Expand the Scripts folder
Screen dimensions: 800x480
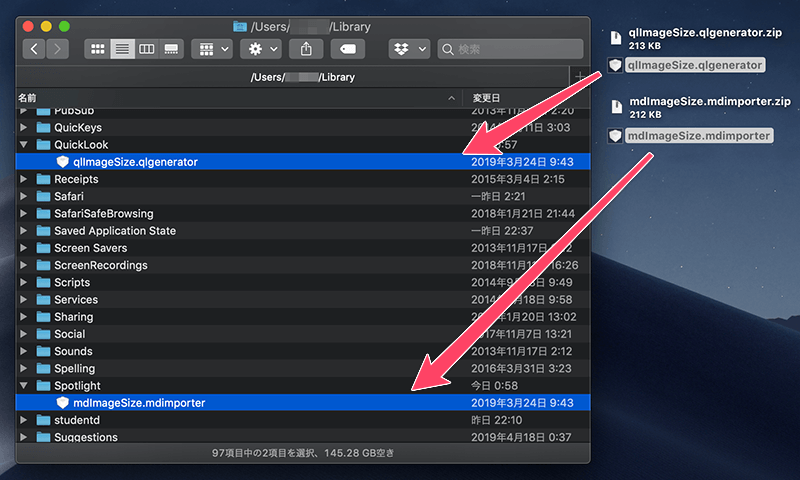tap(23, 282)
